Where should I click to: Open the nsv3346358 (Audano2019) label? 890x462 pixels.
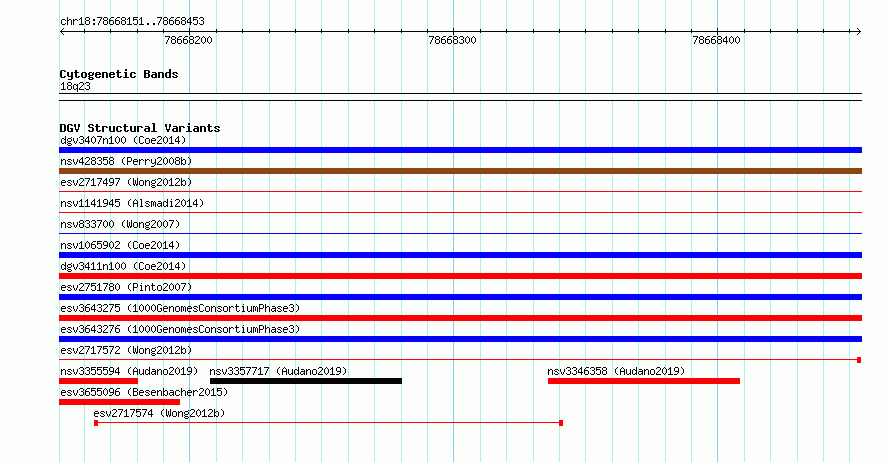point(616,371)
